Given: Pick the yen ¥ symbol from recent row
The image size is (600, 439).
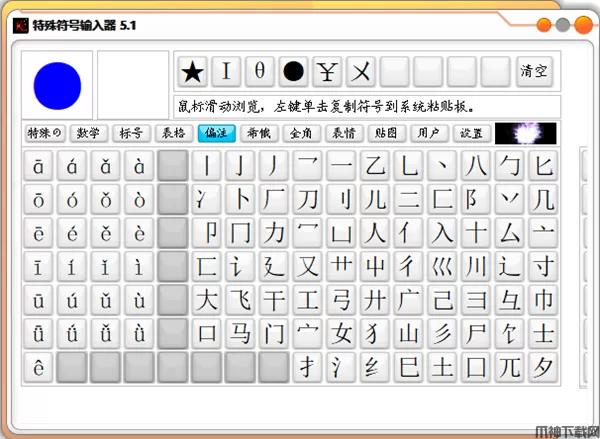Looking at the screenshot, I should pos(327,71).
